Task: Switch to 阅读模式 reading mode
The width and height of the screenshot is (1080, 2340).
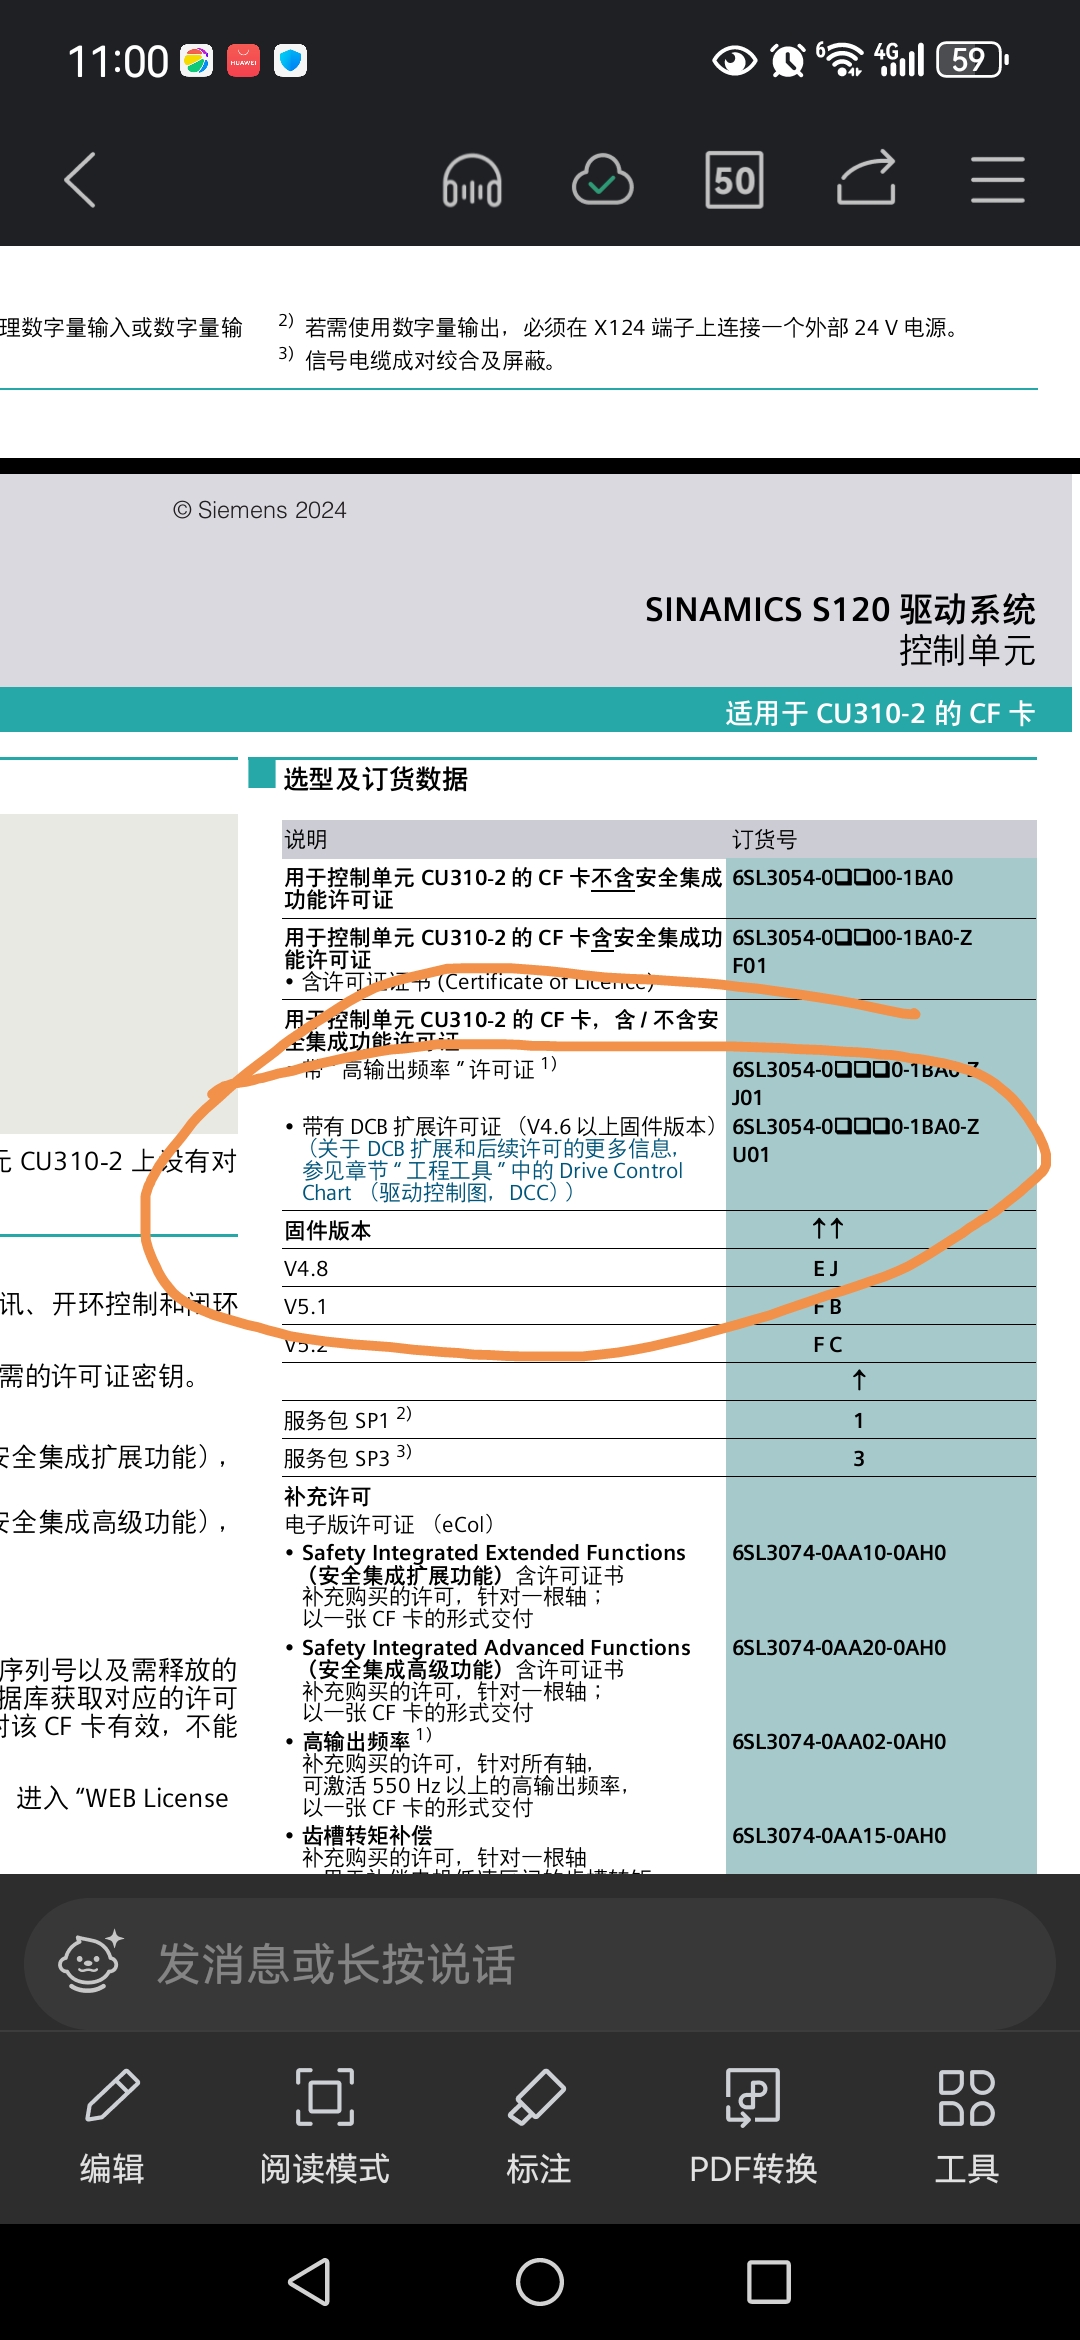Action: pyautogui.click(x=325, y=2126)
